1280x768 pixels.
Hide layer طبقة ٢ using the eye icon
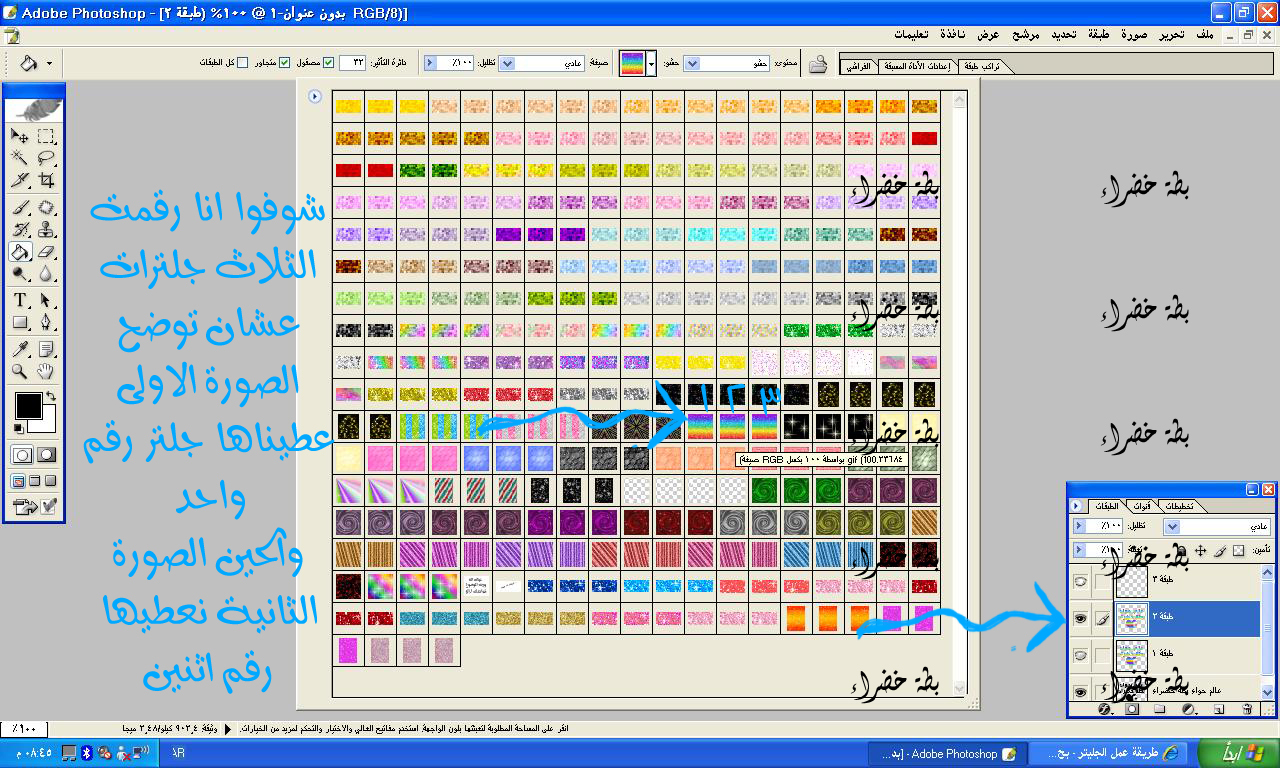pos(1080,619)
